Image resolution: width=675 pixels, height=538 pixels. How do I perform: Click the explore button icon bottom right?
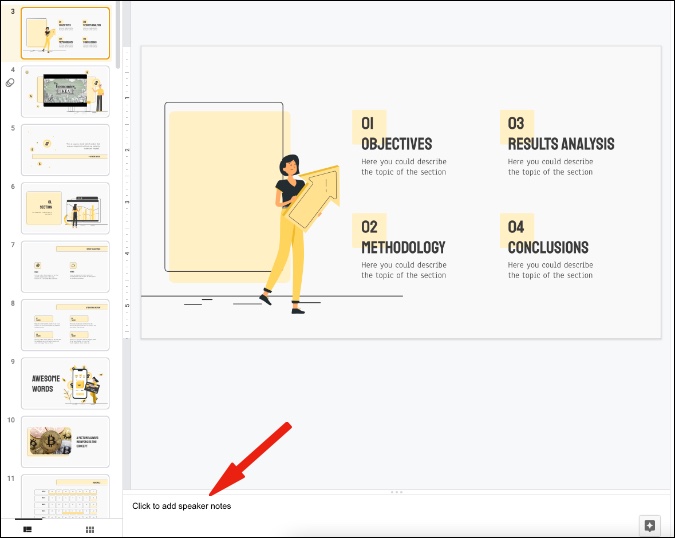650,526
